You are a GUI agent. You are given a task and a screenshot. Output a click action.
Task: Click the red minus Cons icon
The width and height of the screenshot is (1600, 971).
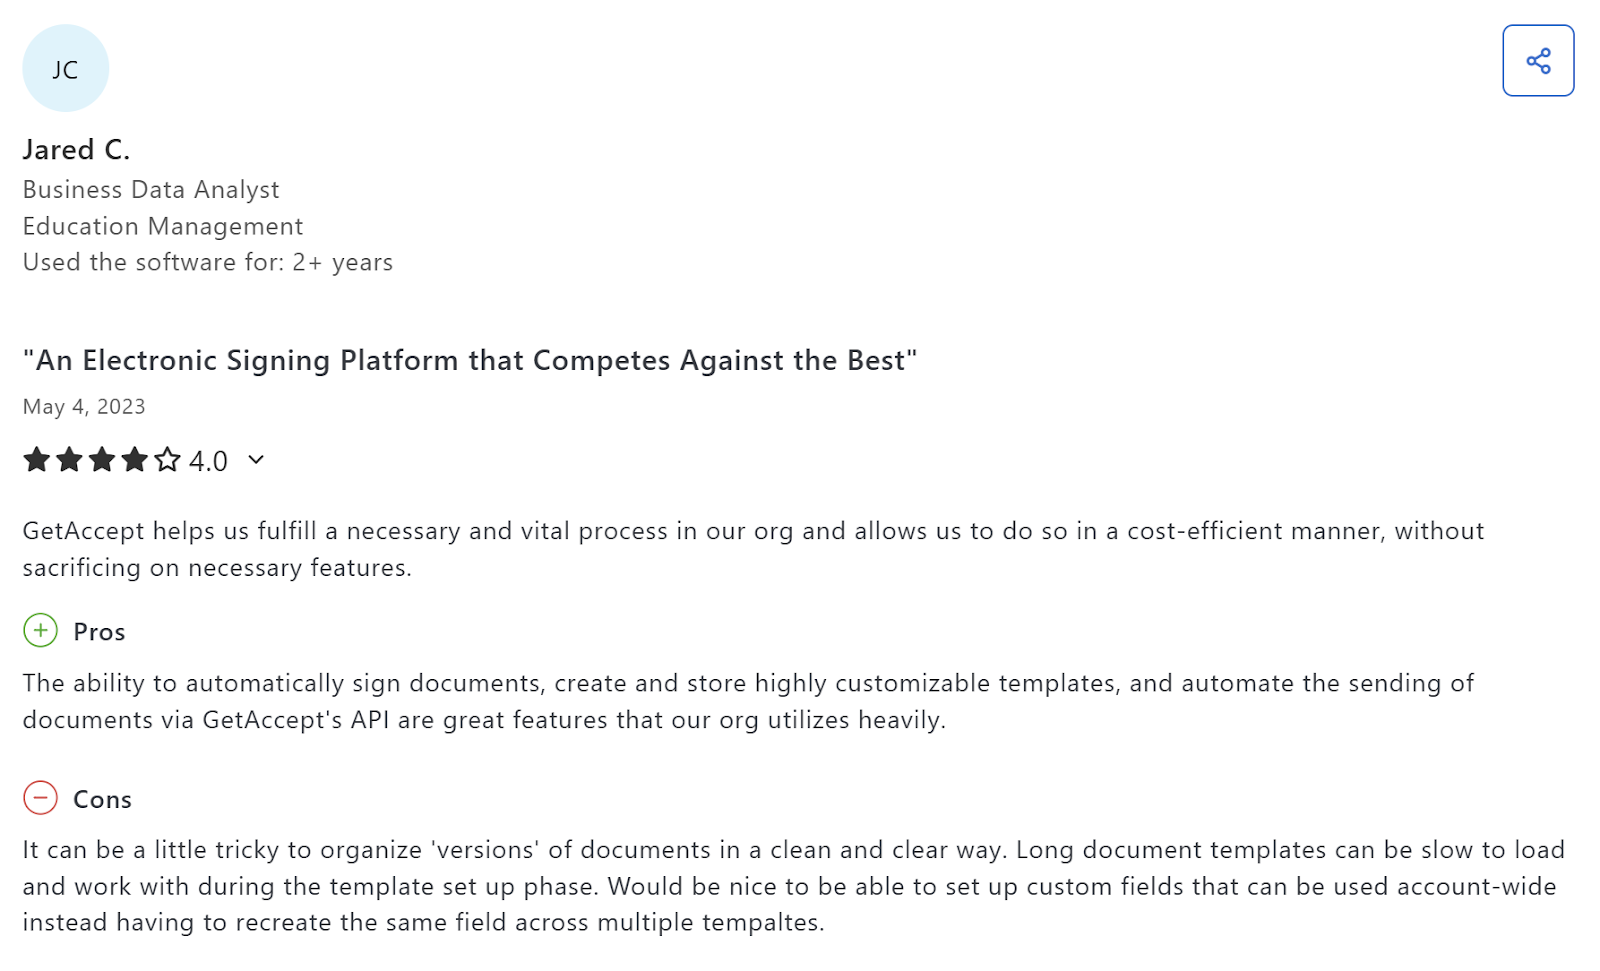pos(40,798)
